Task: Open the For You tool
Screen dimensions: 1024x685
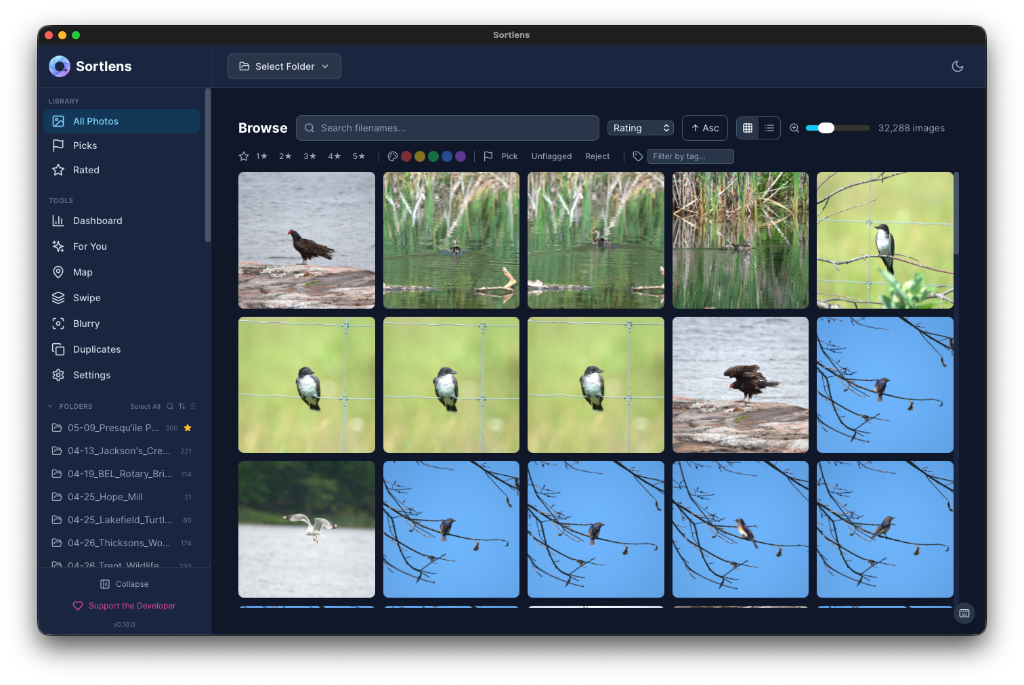Action: coord(121,246)
